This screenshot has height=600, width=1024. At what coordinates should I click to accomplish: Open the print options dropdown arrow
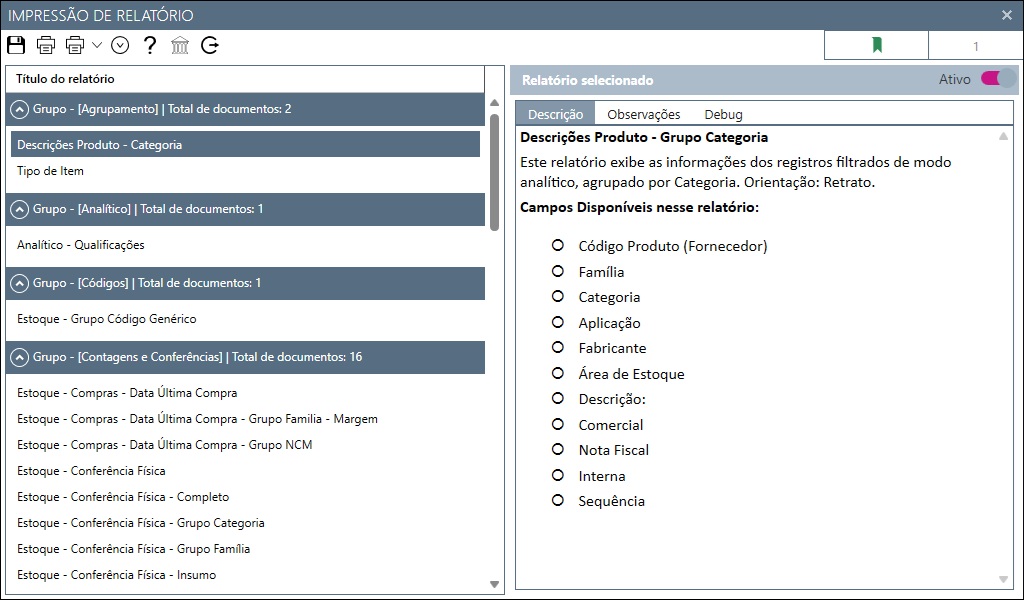coord(97,45)
